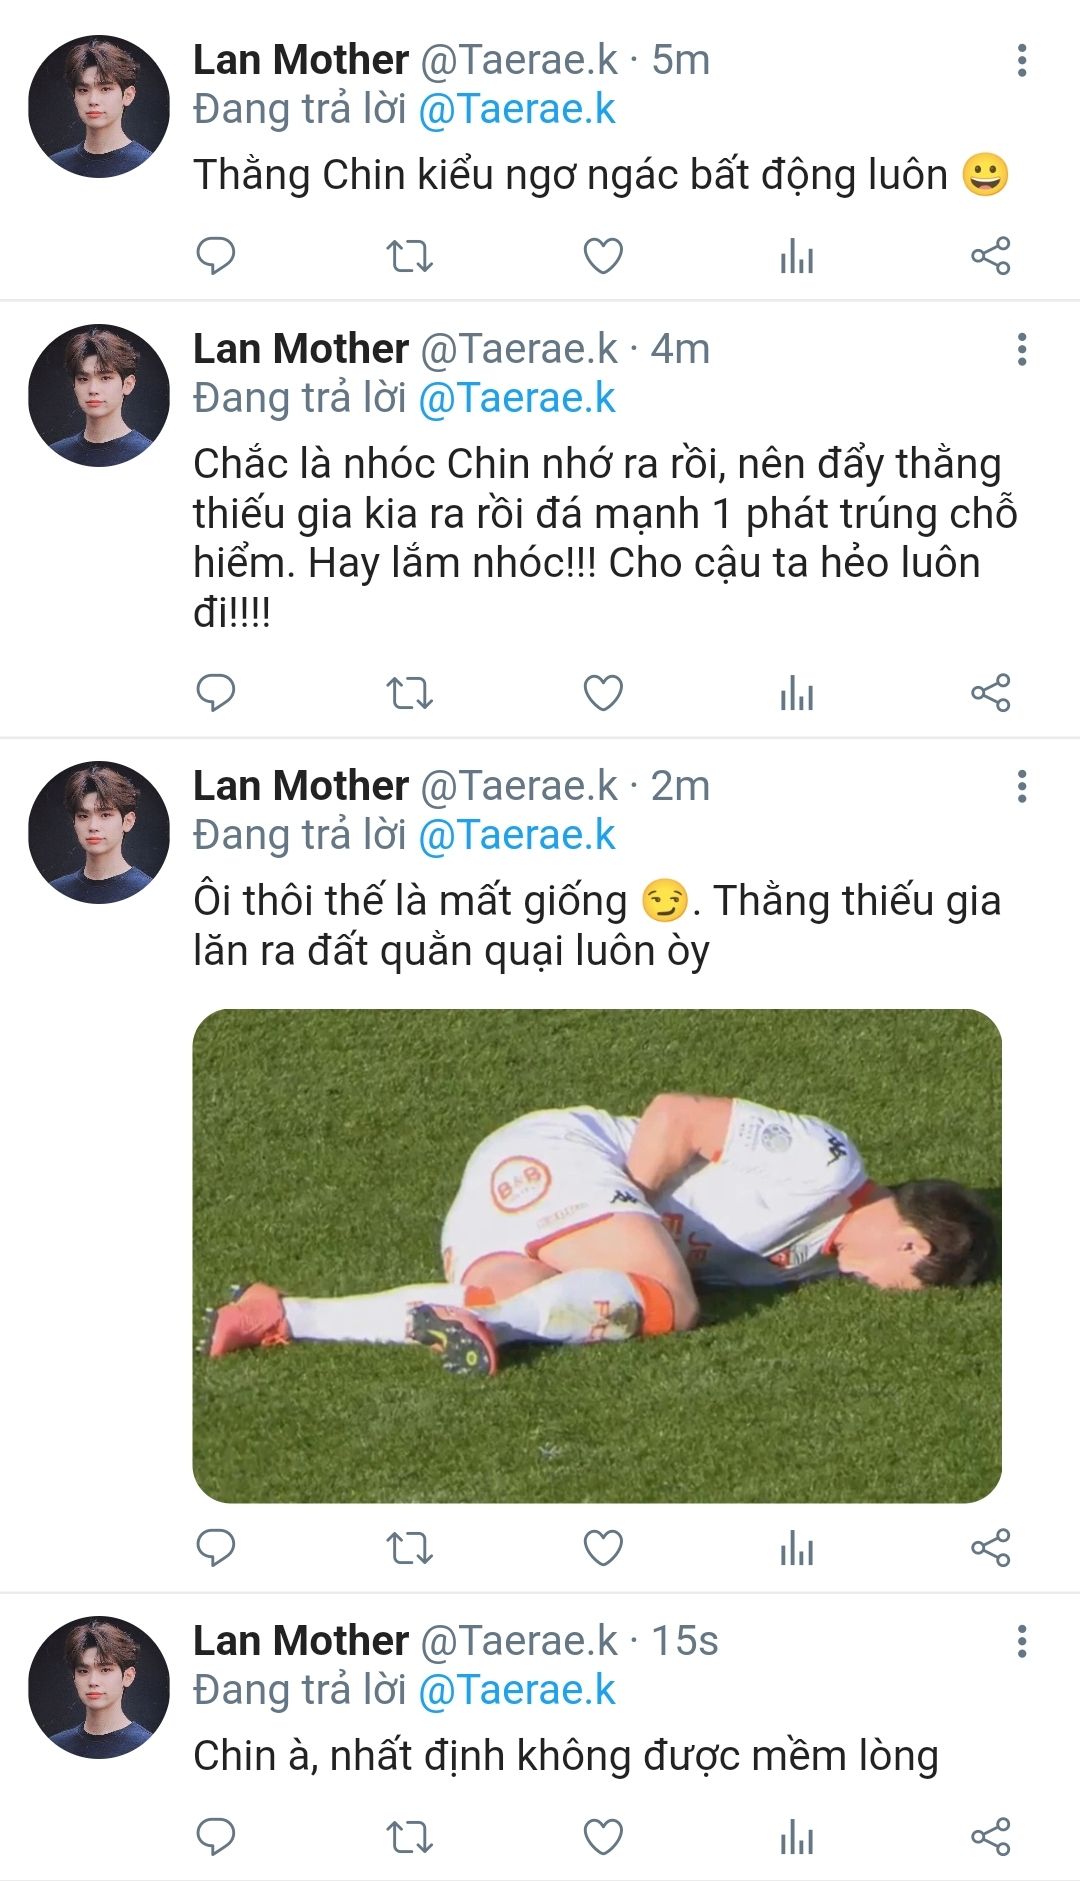Share the 'Chin à, nhất định' tweet
The image size is (1080, 1881).
(991, 1837)
